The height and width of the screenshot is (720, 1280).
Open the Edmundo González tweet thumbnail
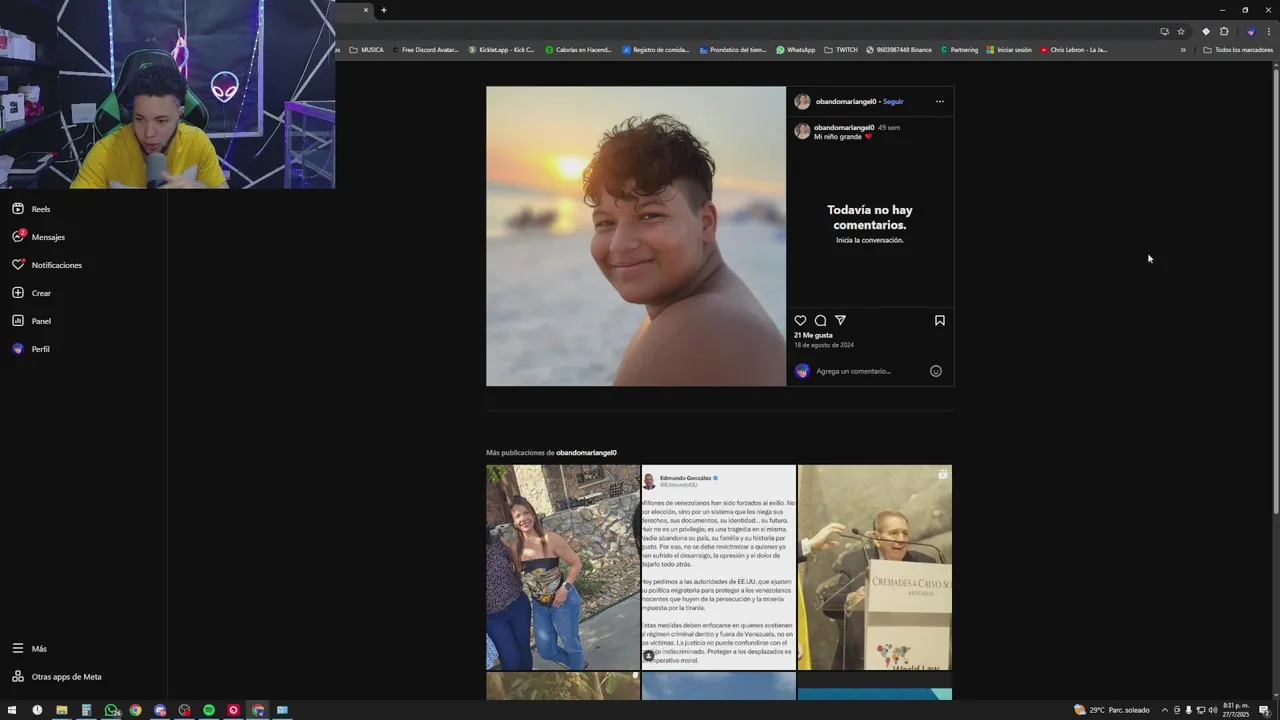(719, 567)
